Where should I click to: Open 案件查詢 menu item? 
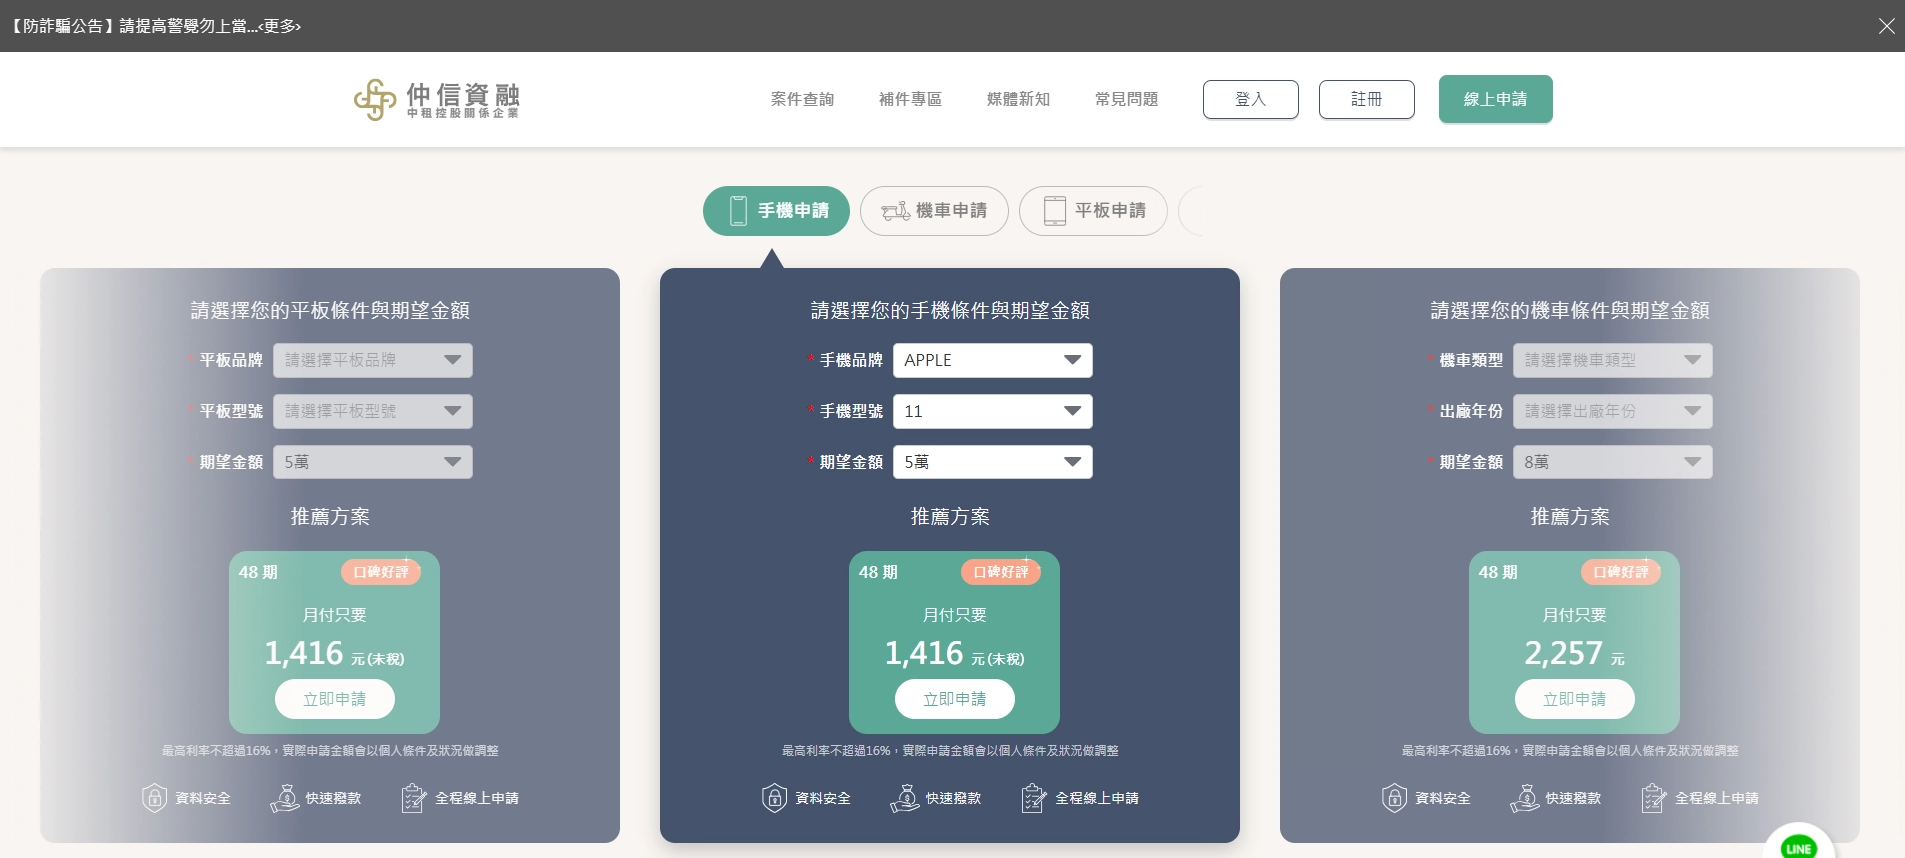(x=802, y=99)
